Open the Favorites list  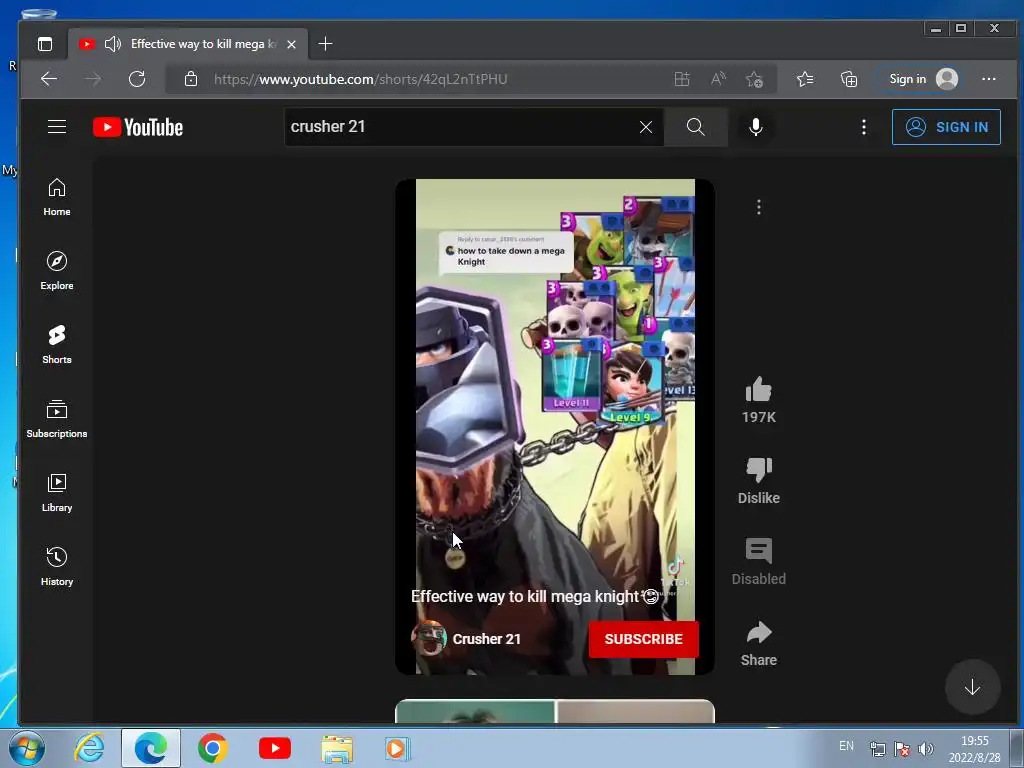pyautogui.click(x=805, y=79)
